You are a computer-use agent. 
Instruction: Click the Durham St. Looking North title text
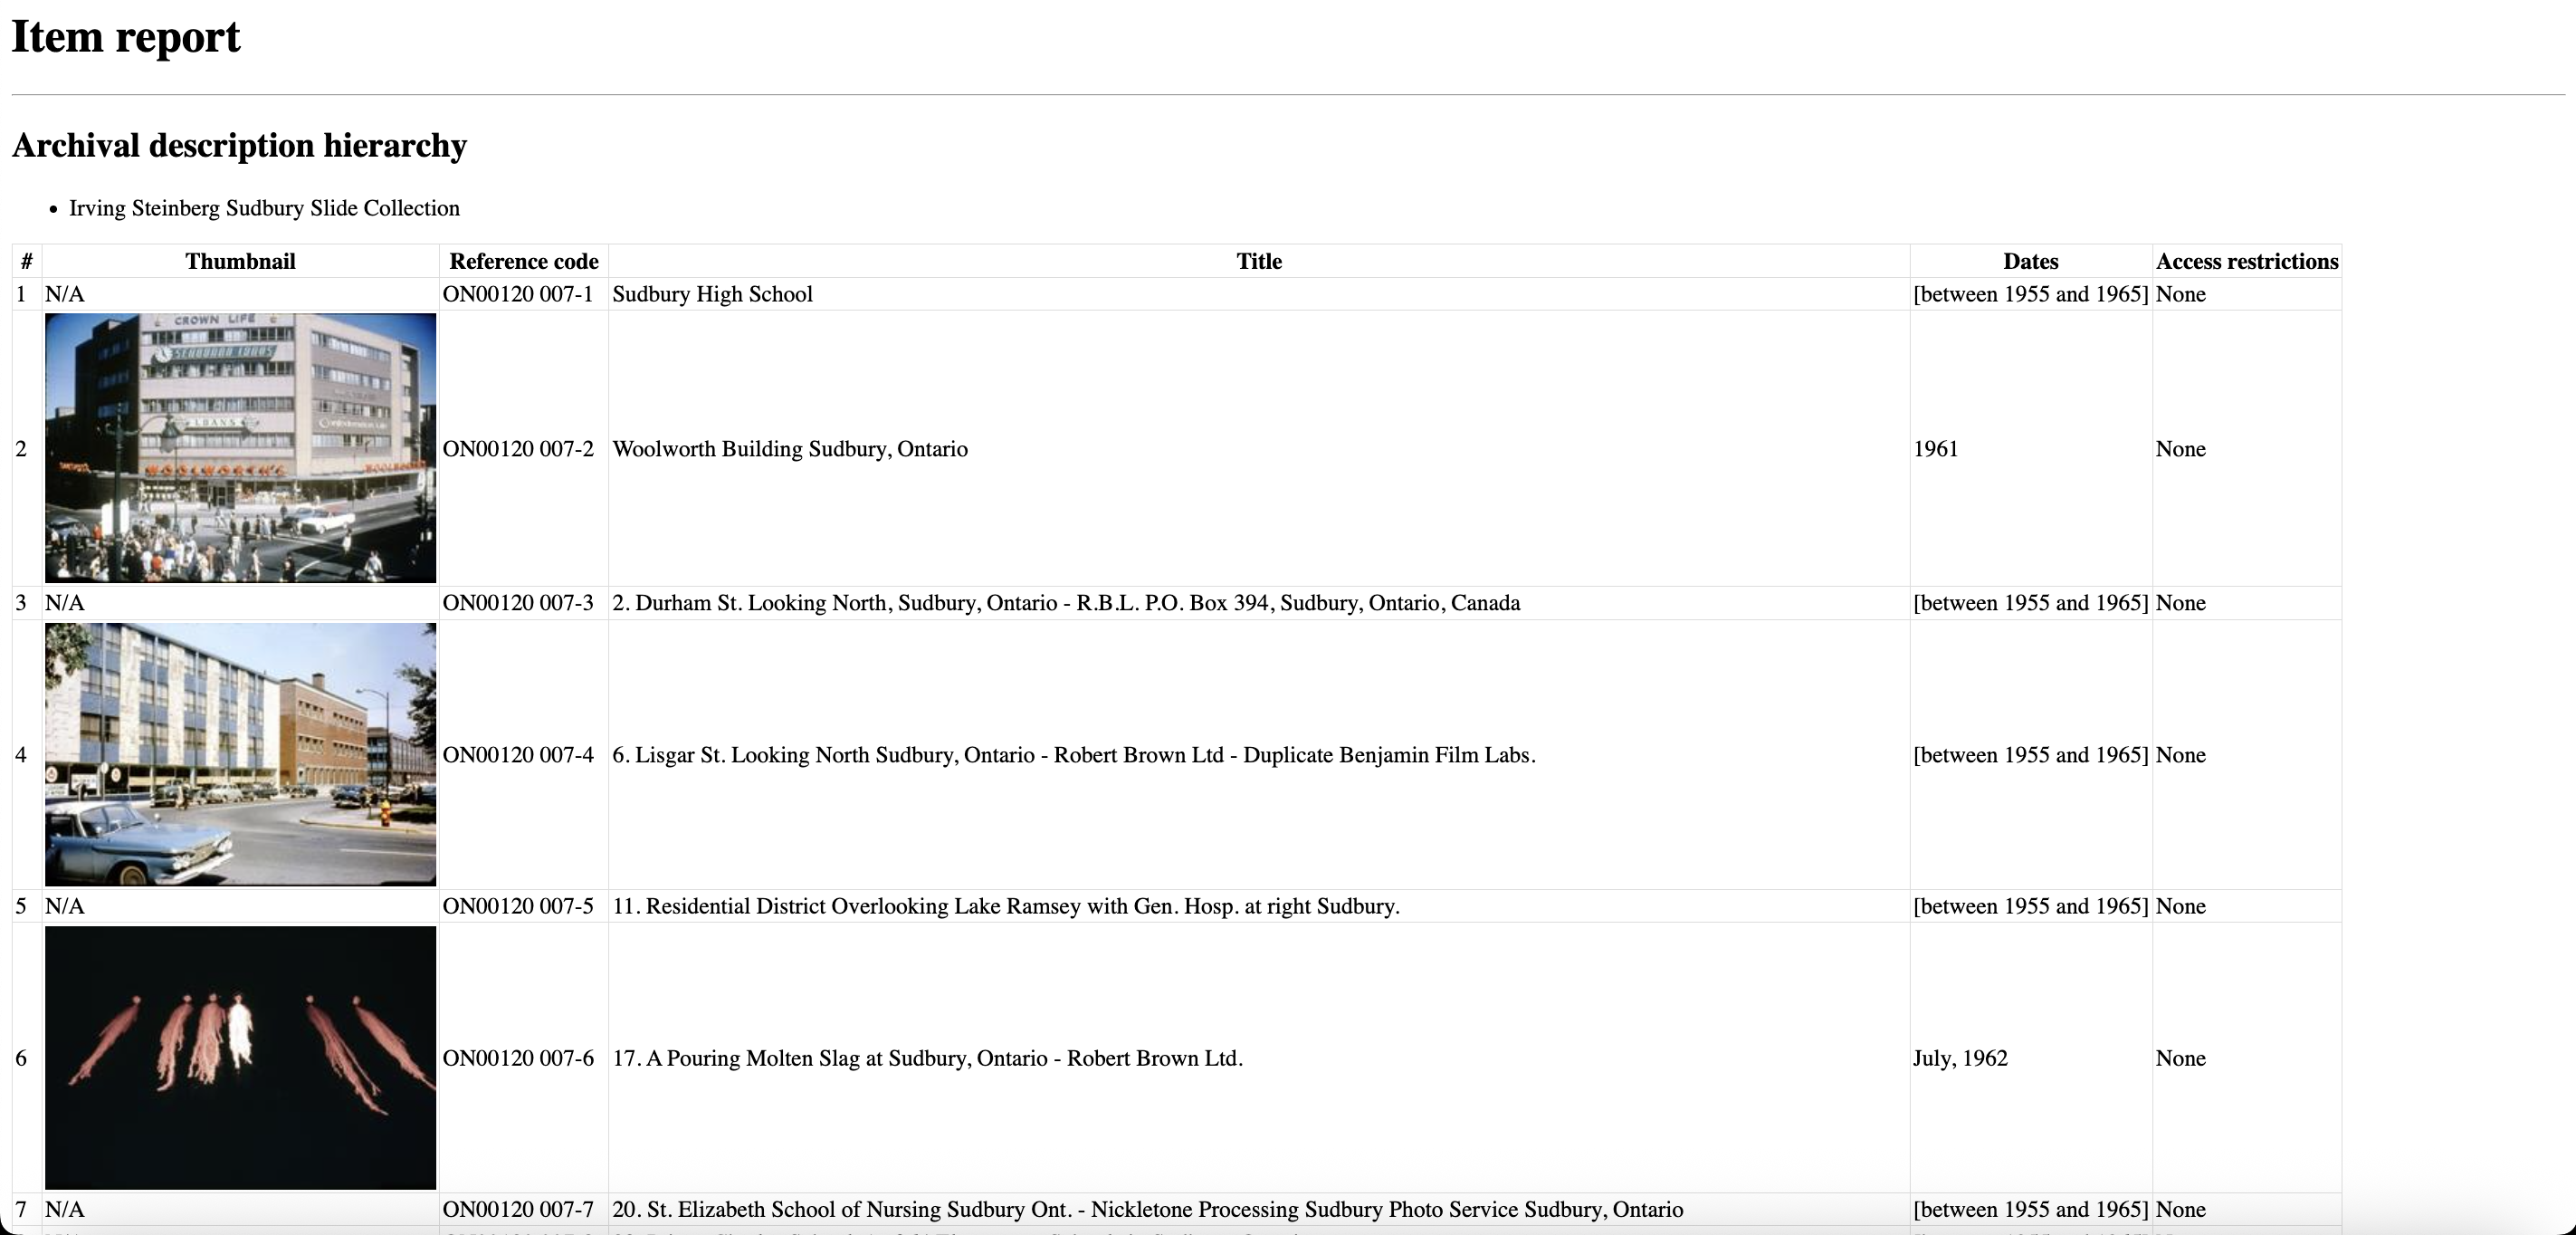[1065, 603]
